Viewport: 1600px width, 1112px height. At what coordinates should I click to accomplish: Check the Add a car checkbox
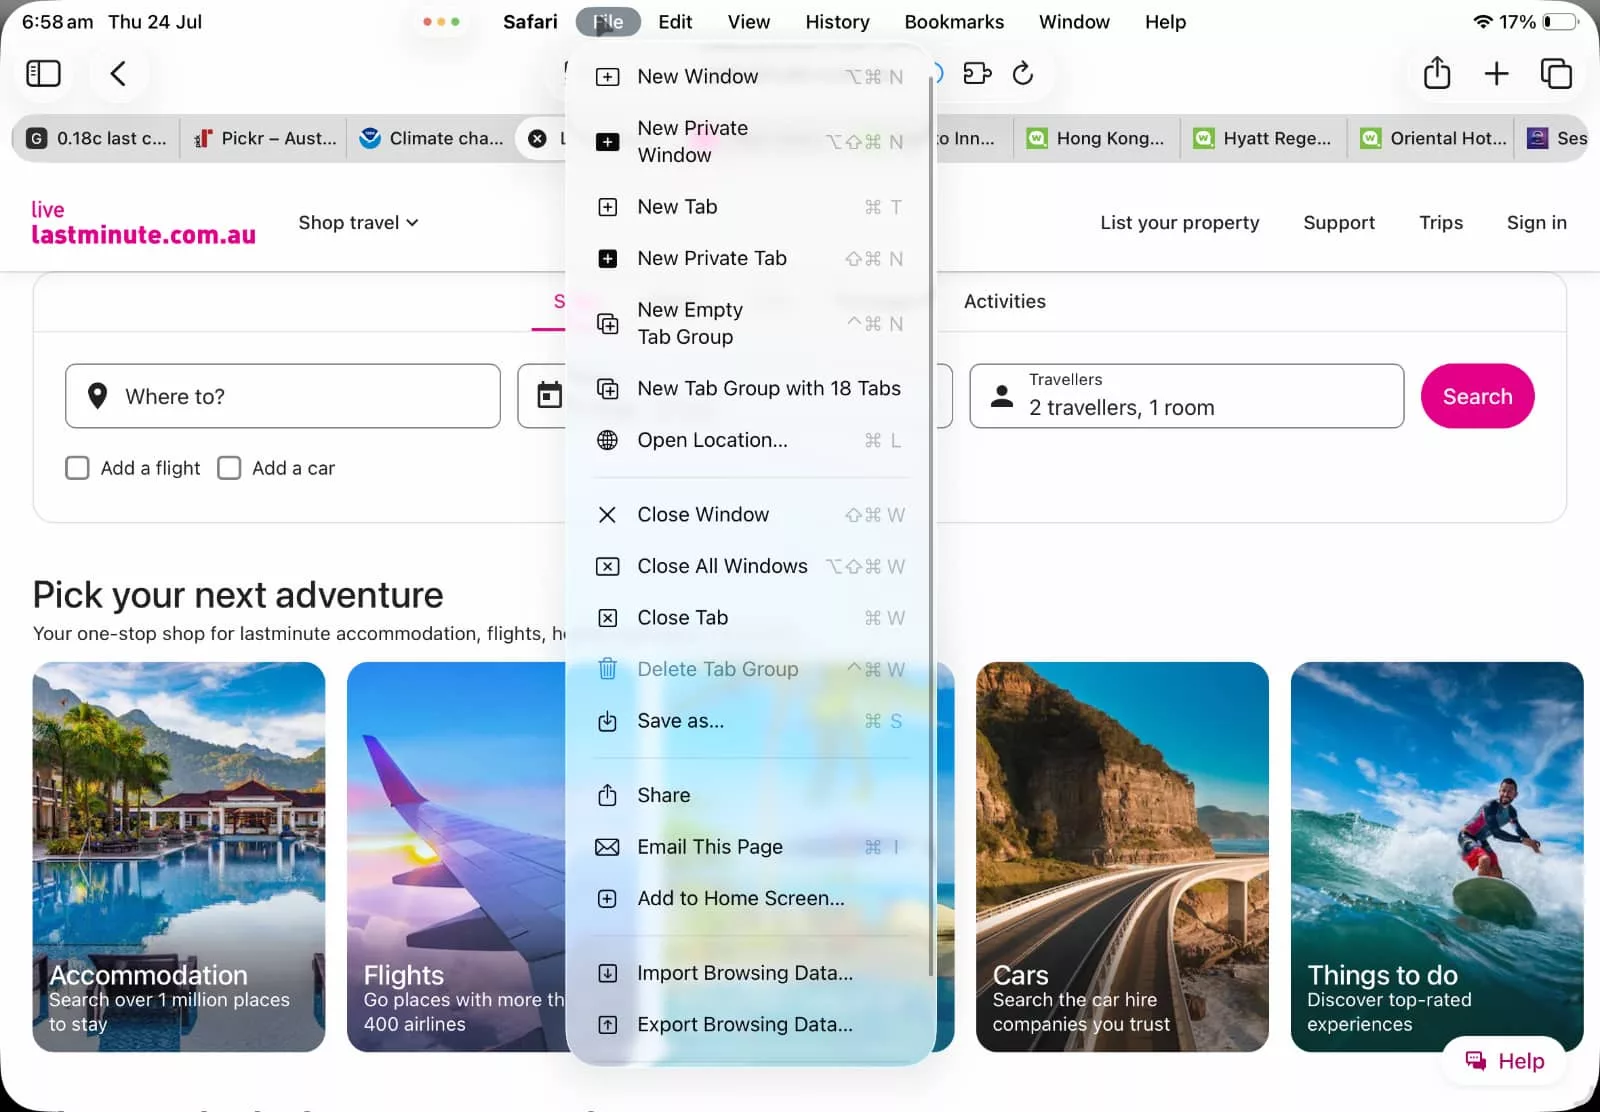point(229,467)
